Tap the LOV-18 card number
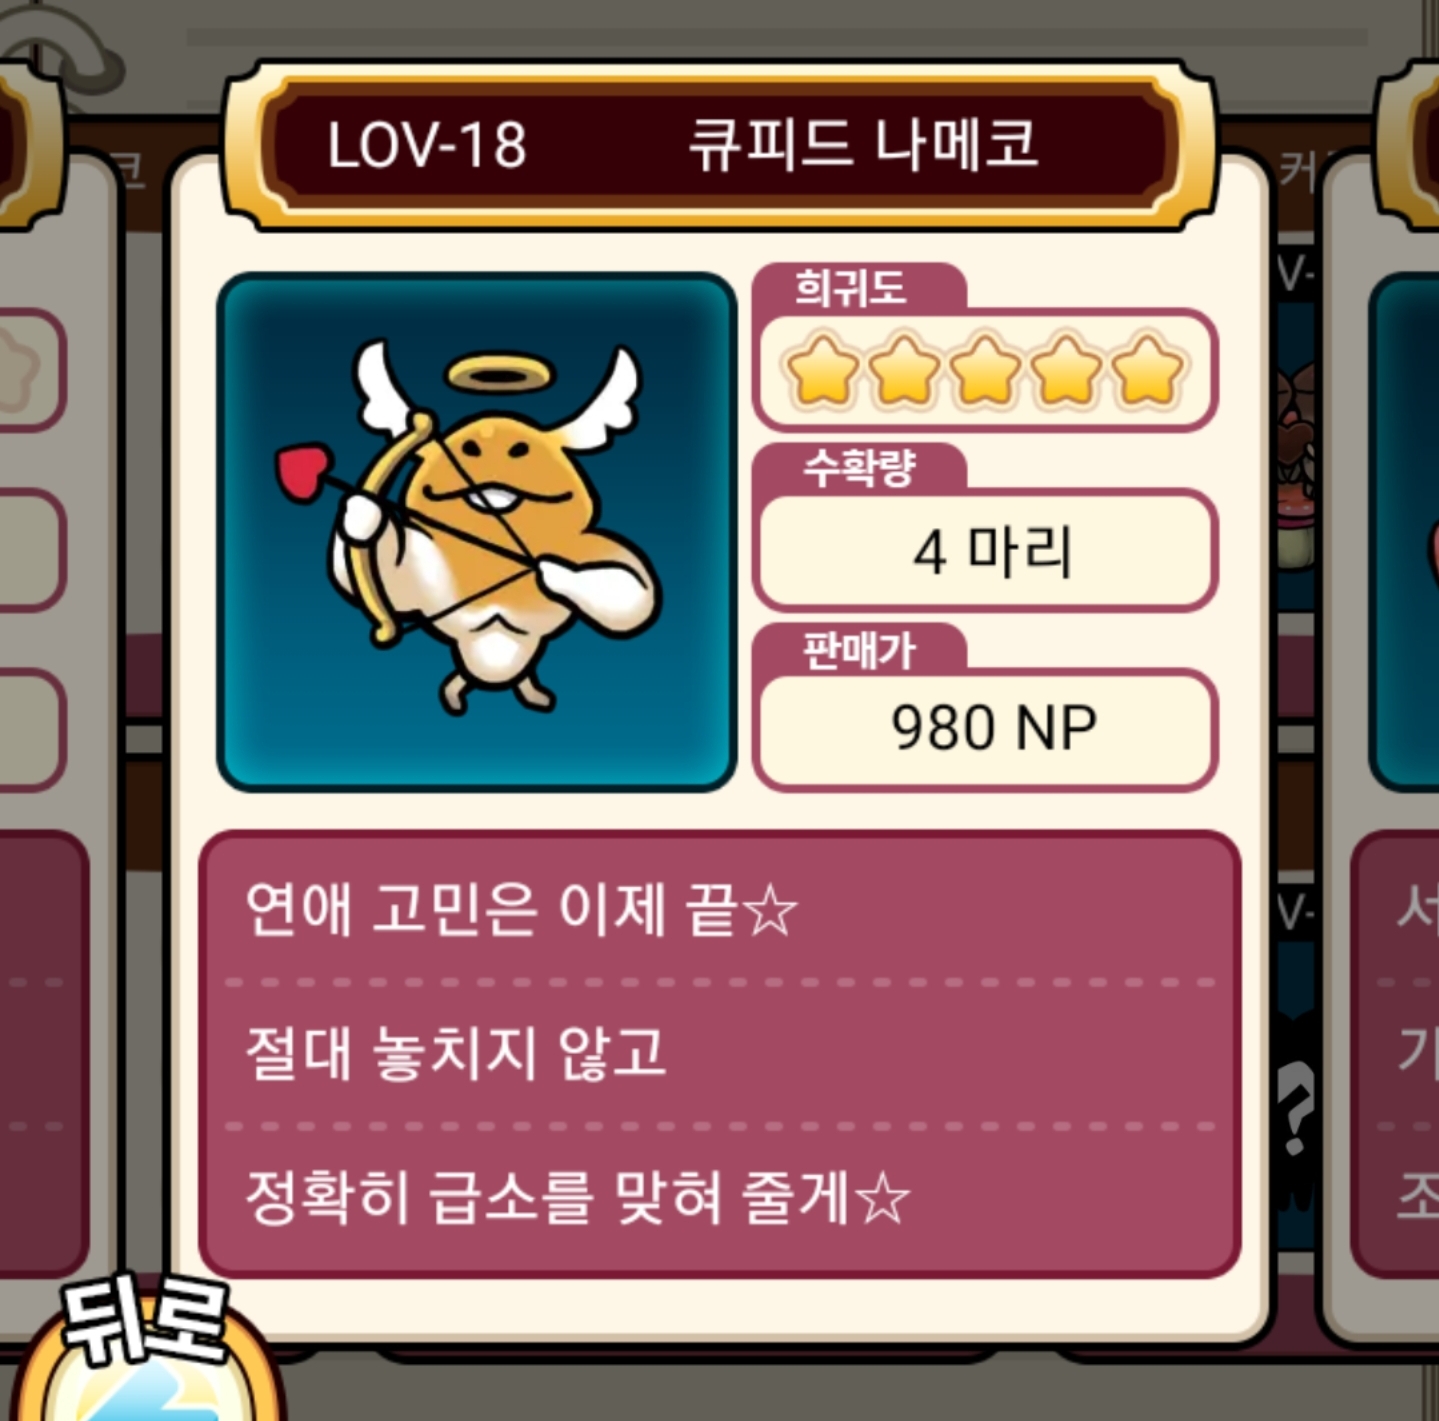Screen dimensions: 1439x1421 [x=427, y=146]
